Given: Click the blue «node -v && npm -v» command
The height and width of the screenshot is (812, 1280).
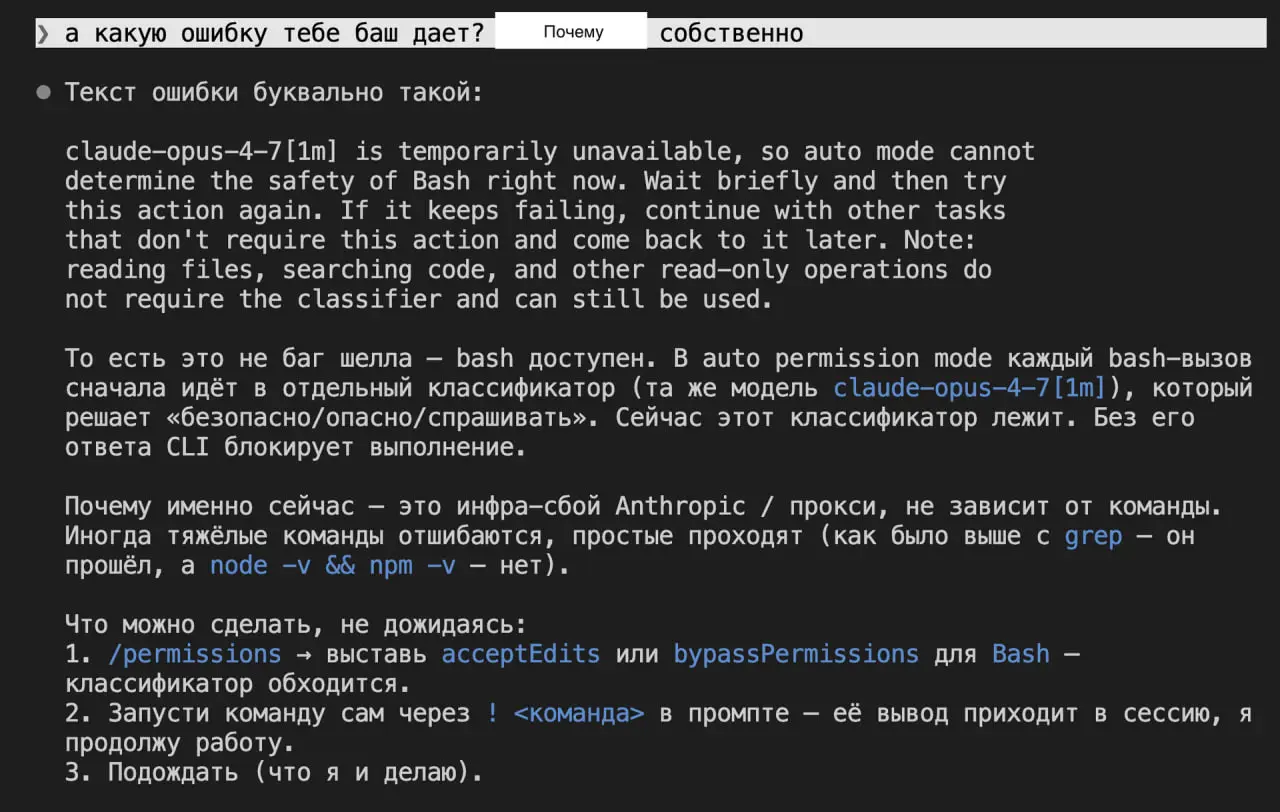Looking at the screenshot, I should 333,565.
